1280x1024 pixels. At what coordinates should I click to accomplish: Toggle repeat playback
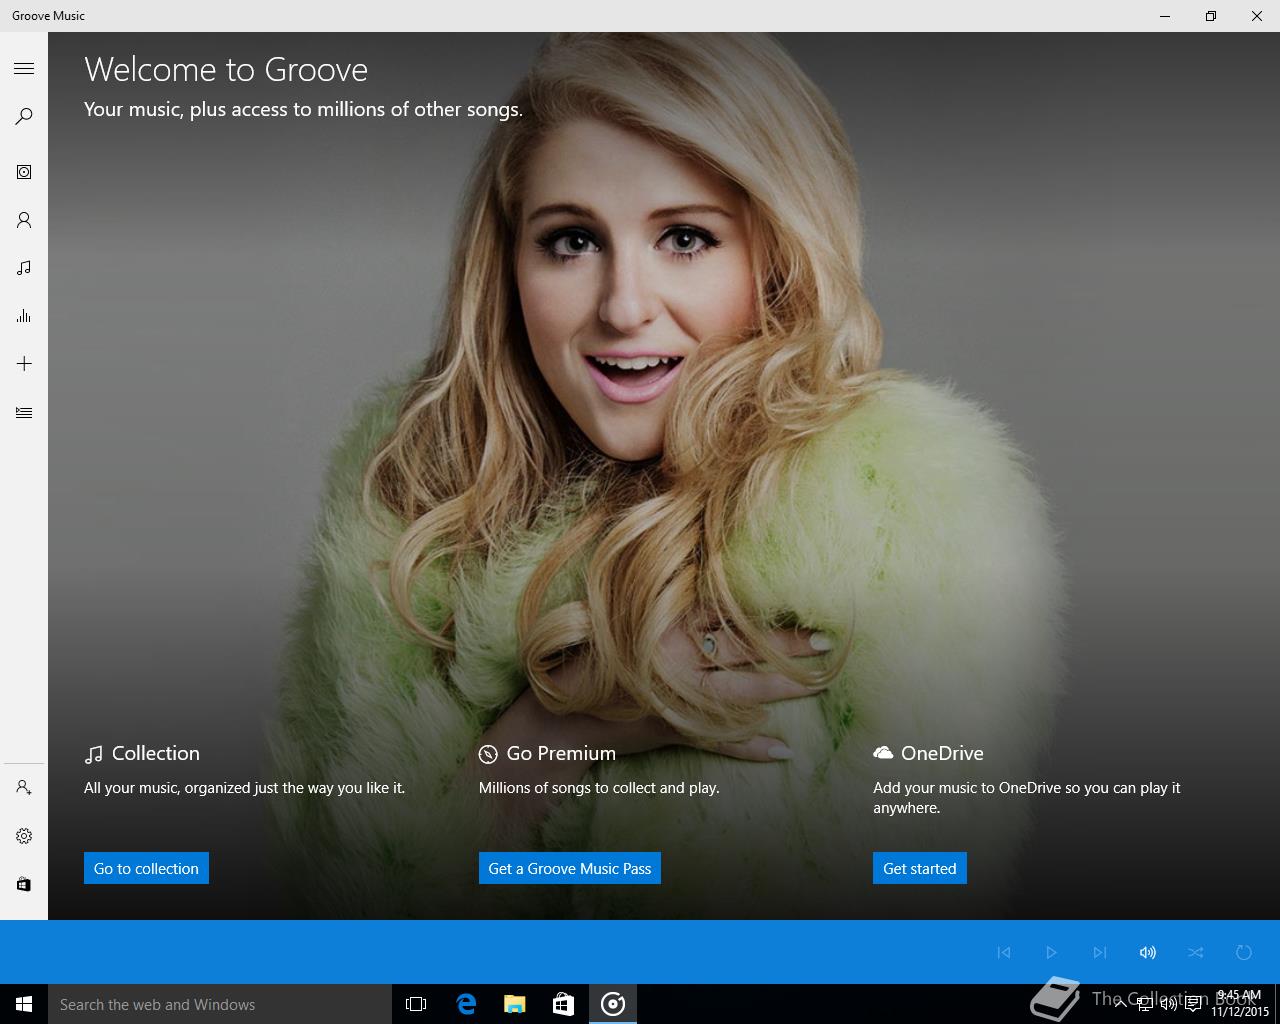[1244, 952]
